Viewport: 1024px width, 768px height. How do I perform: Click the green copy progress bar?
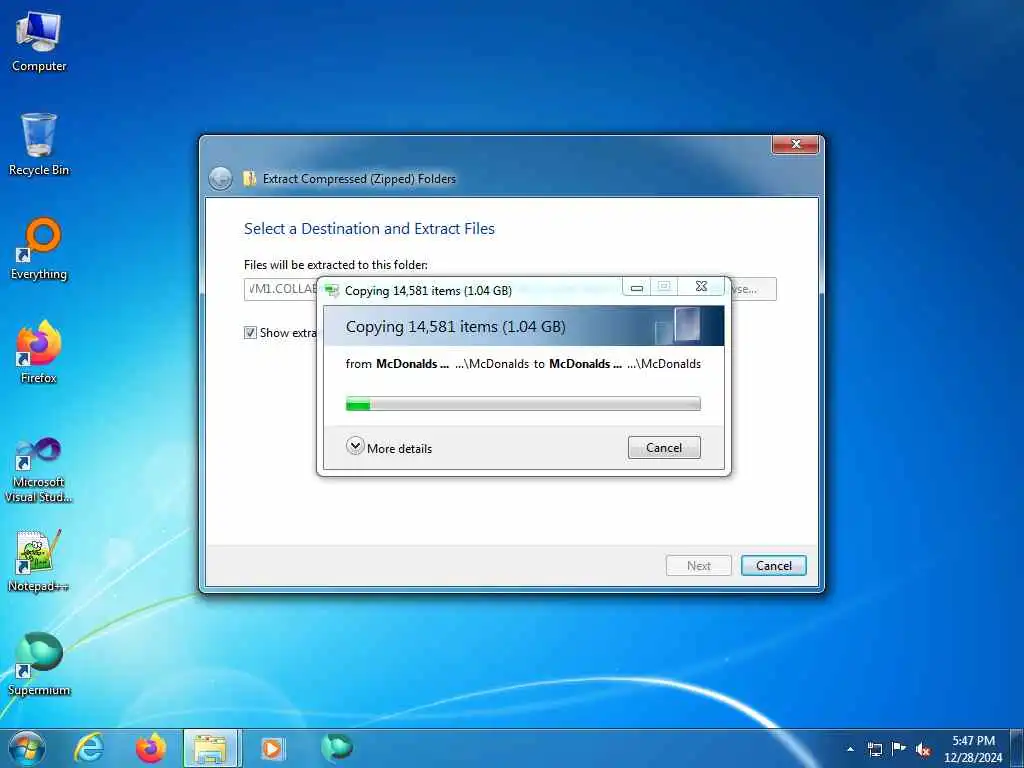523,404
